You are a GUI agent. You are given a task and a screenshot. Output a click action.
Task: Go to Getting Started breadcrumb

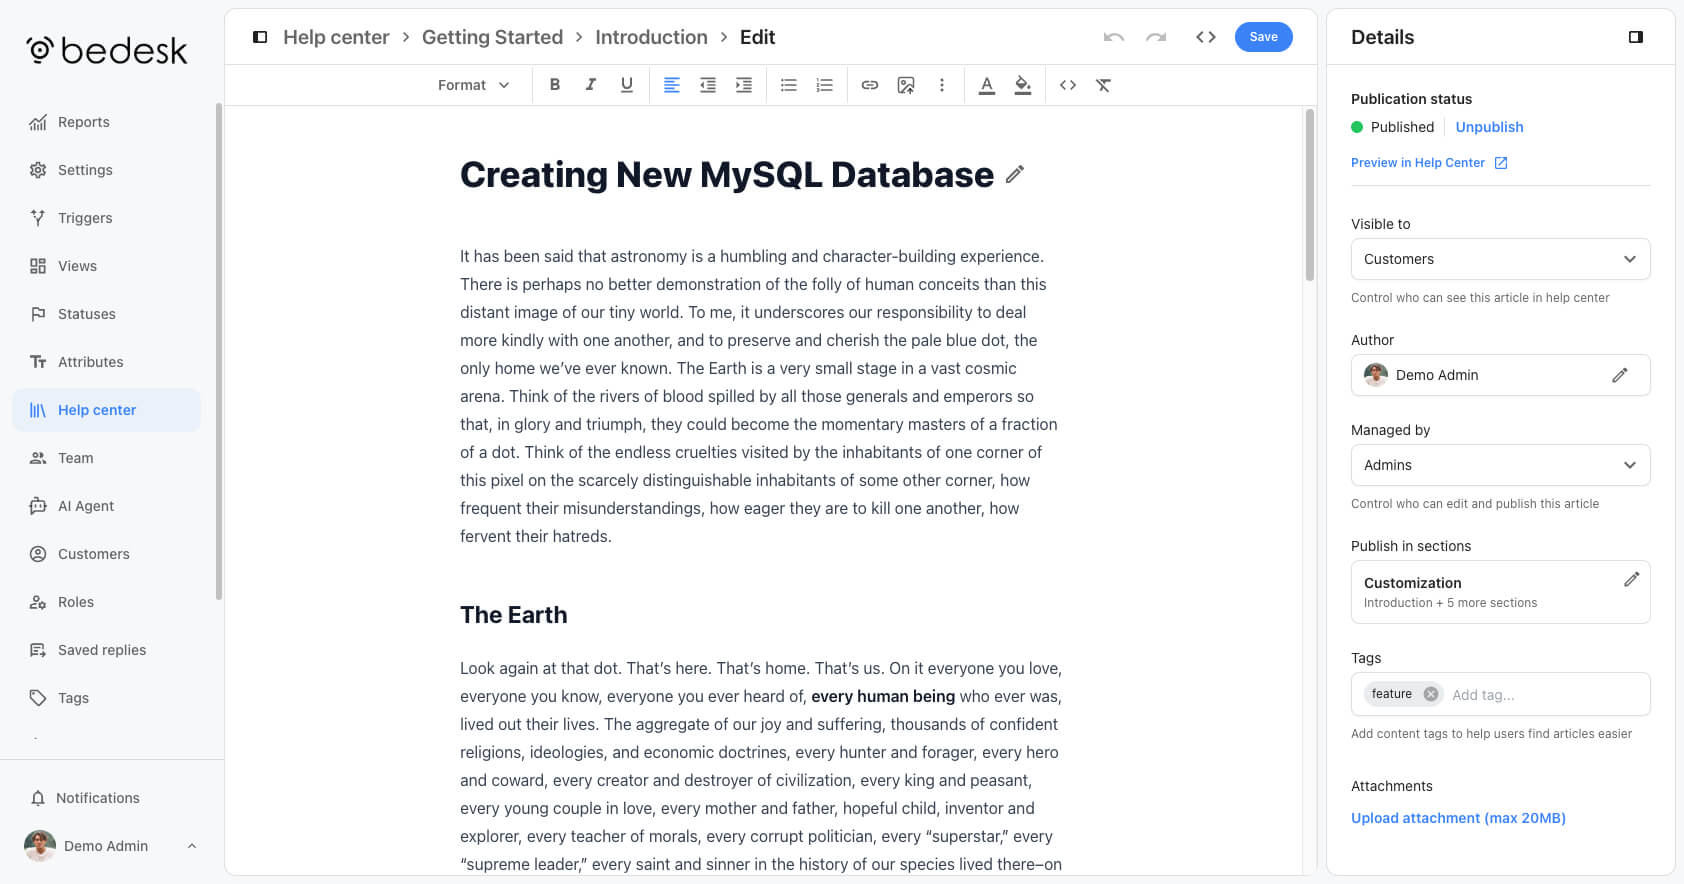click(x=492, y=37)
